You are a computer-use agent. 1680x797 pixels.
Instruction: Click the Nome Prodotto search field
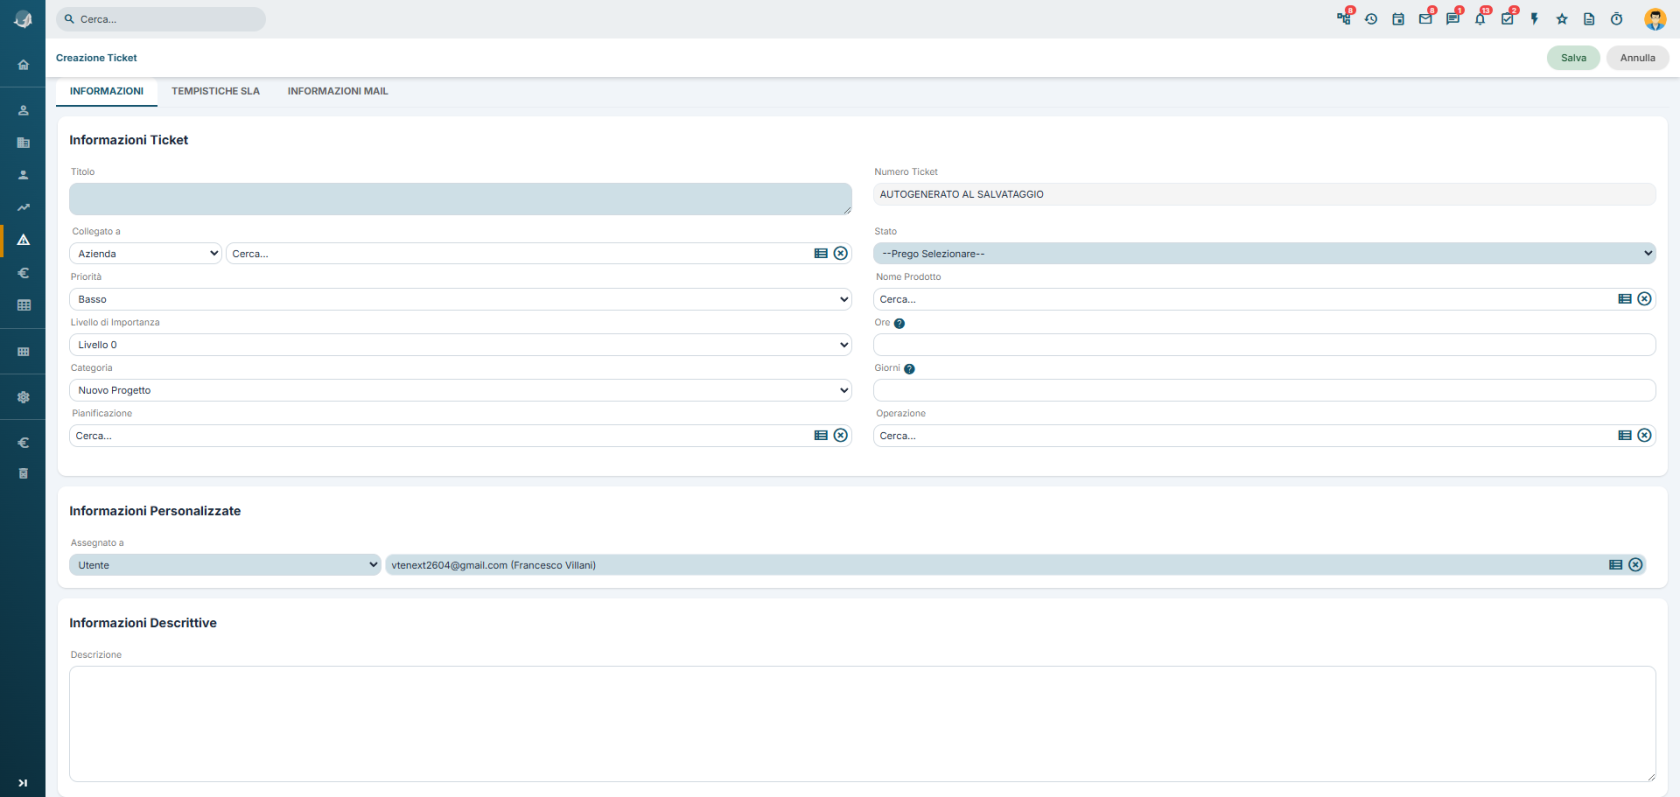tap(1244, 299)
